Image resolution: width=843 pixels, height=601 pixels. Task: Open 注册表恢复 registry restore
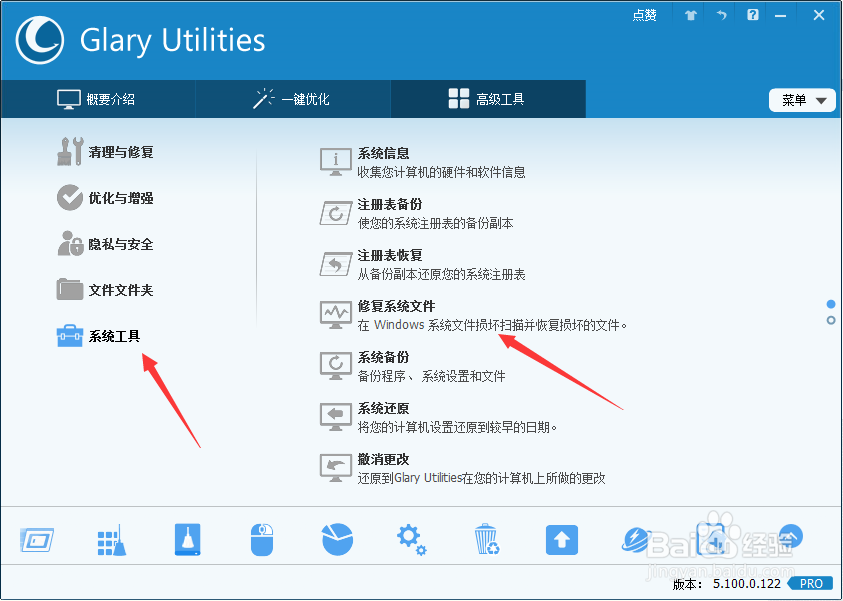coord(423,264)
